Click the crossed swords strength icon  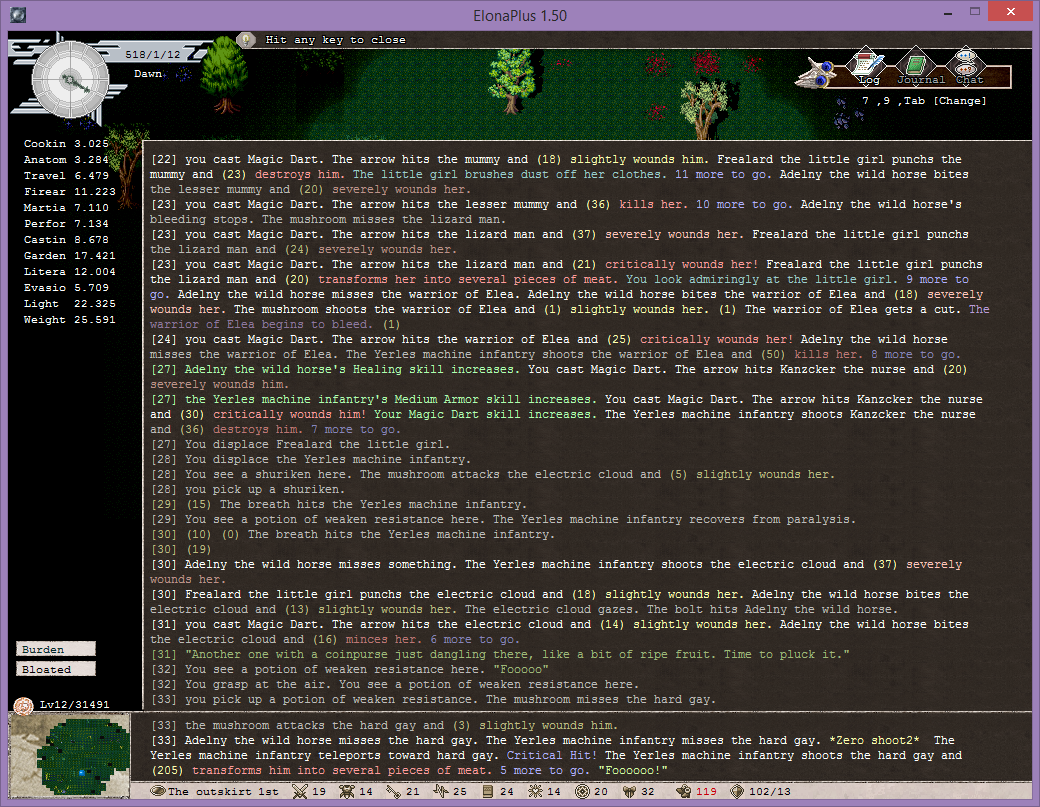(x=300, y=791)
